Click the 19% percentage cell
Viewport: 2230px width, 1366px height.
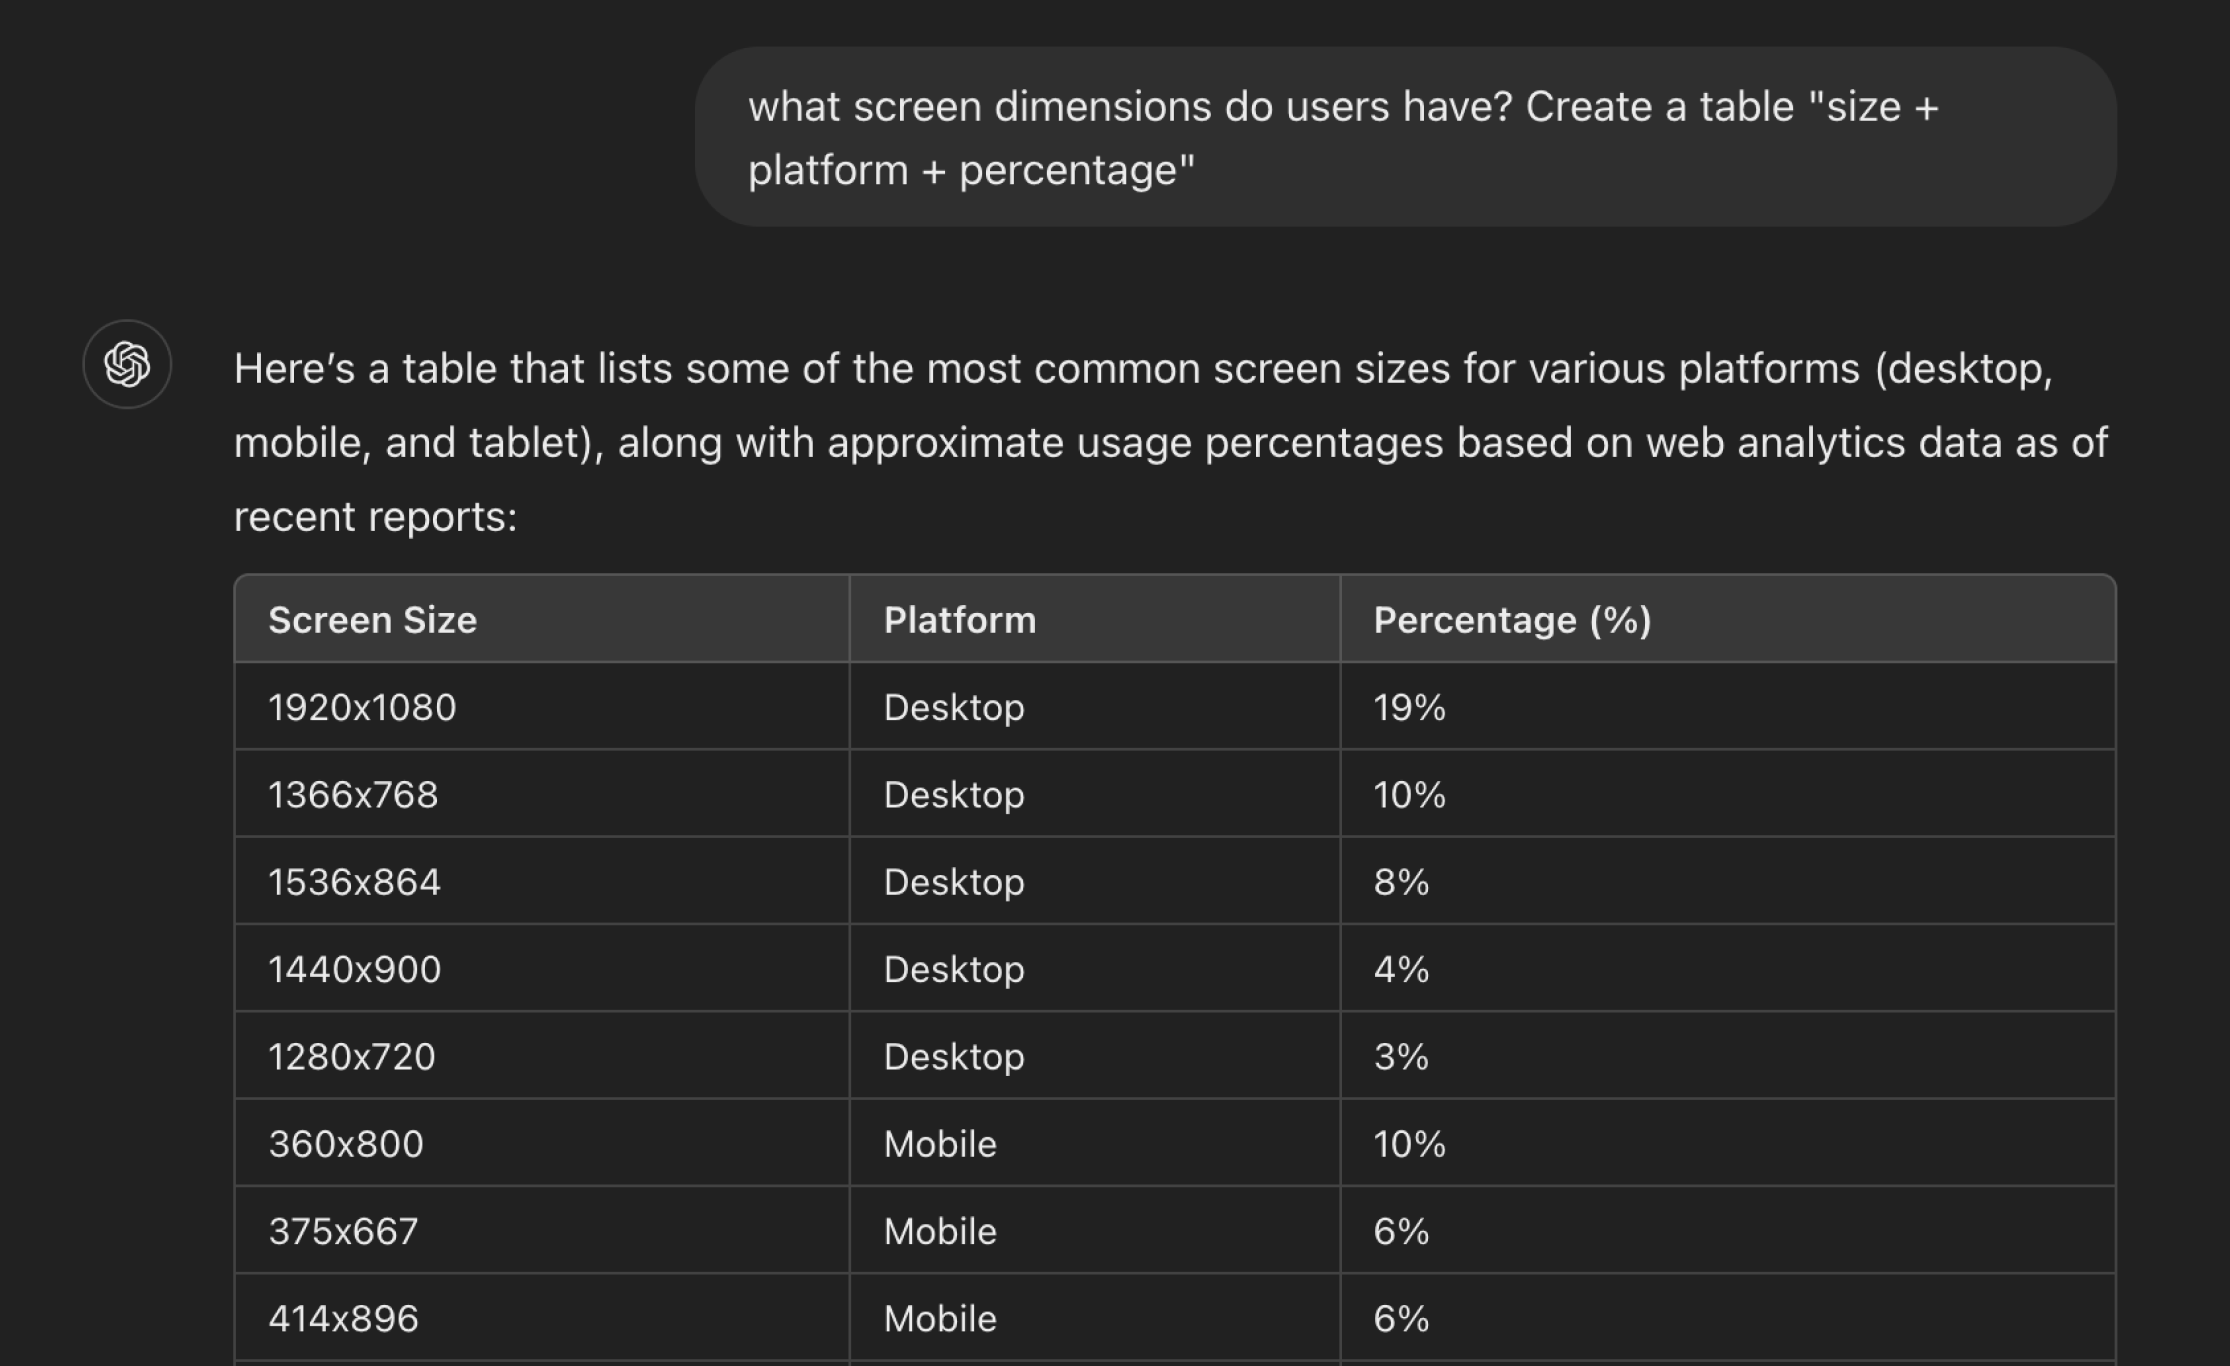tap(1409, 707)
